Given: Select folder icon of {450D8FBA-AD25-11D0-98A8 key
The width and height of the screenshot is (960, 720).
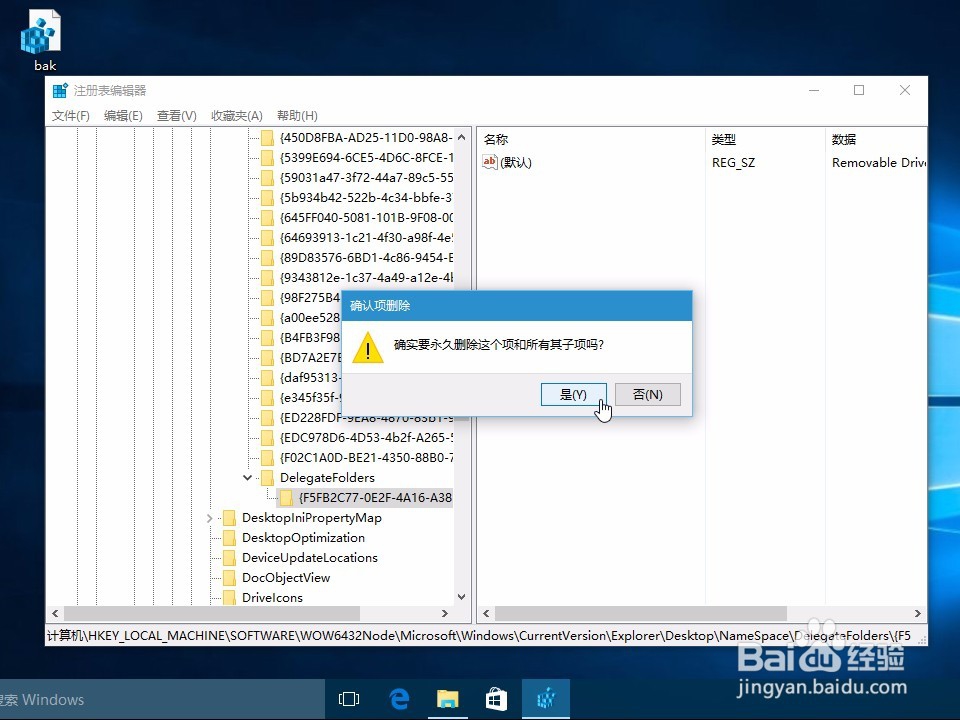Looking at the screenshot, I should coord(268,138).
